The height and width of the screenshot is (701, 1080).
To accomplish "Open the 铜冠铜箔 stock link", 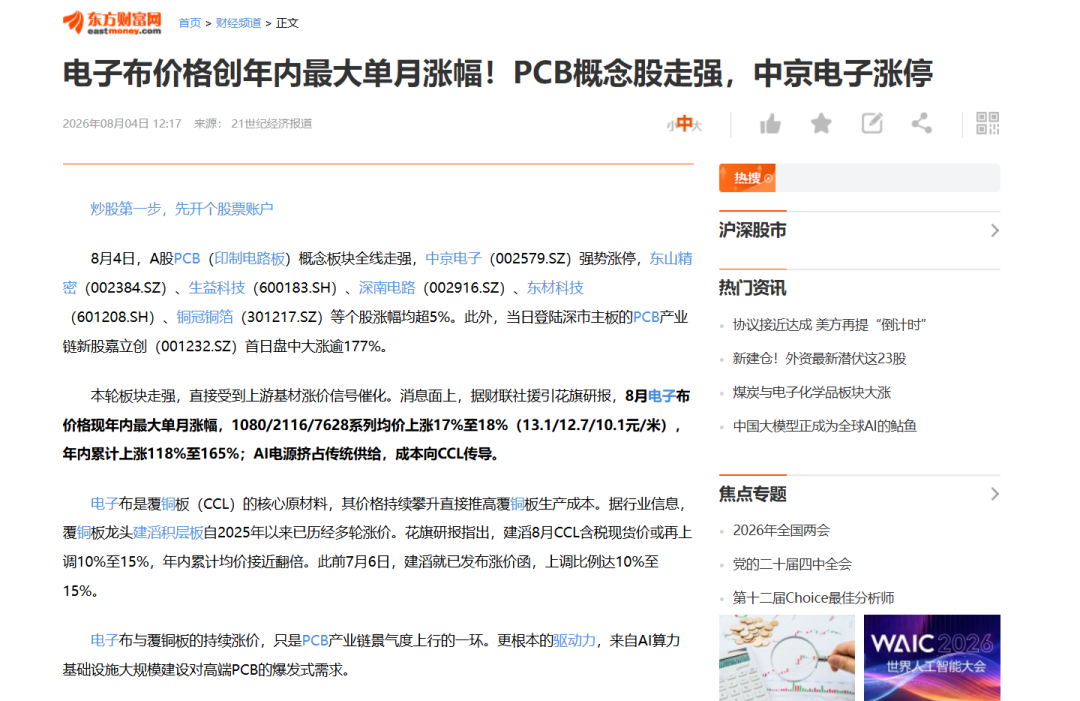I will [x=205, y=317].
